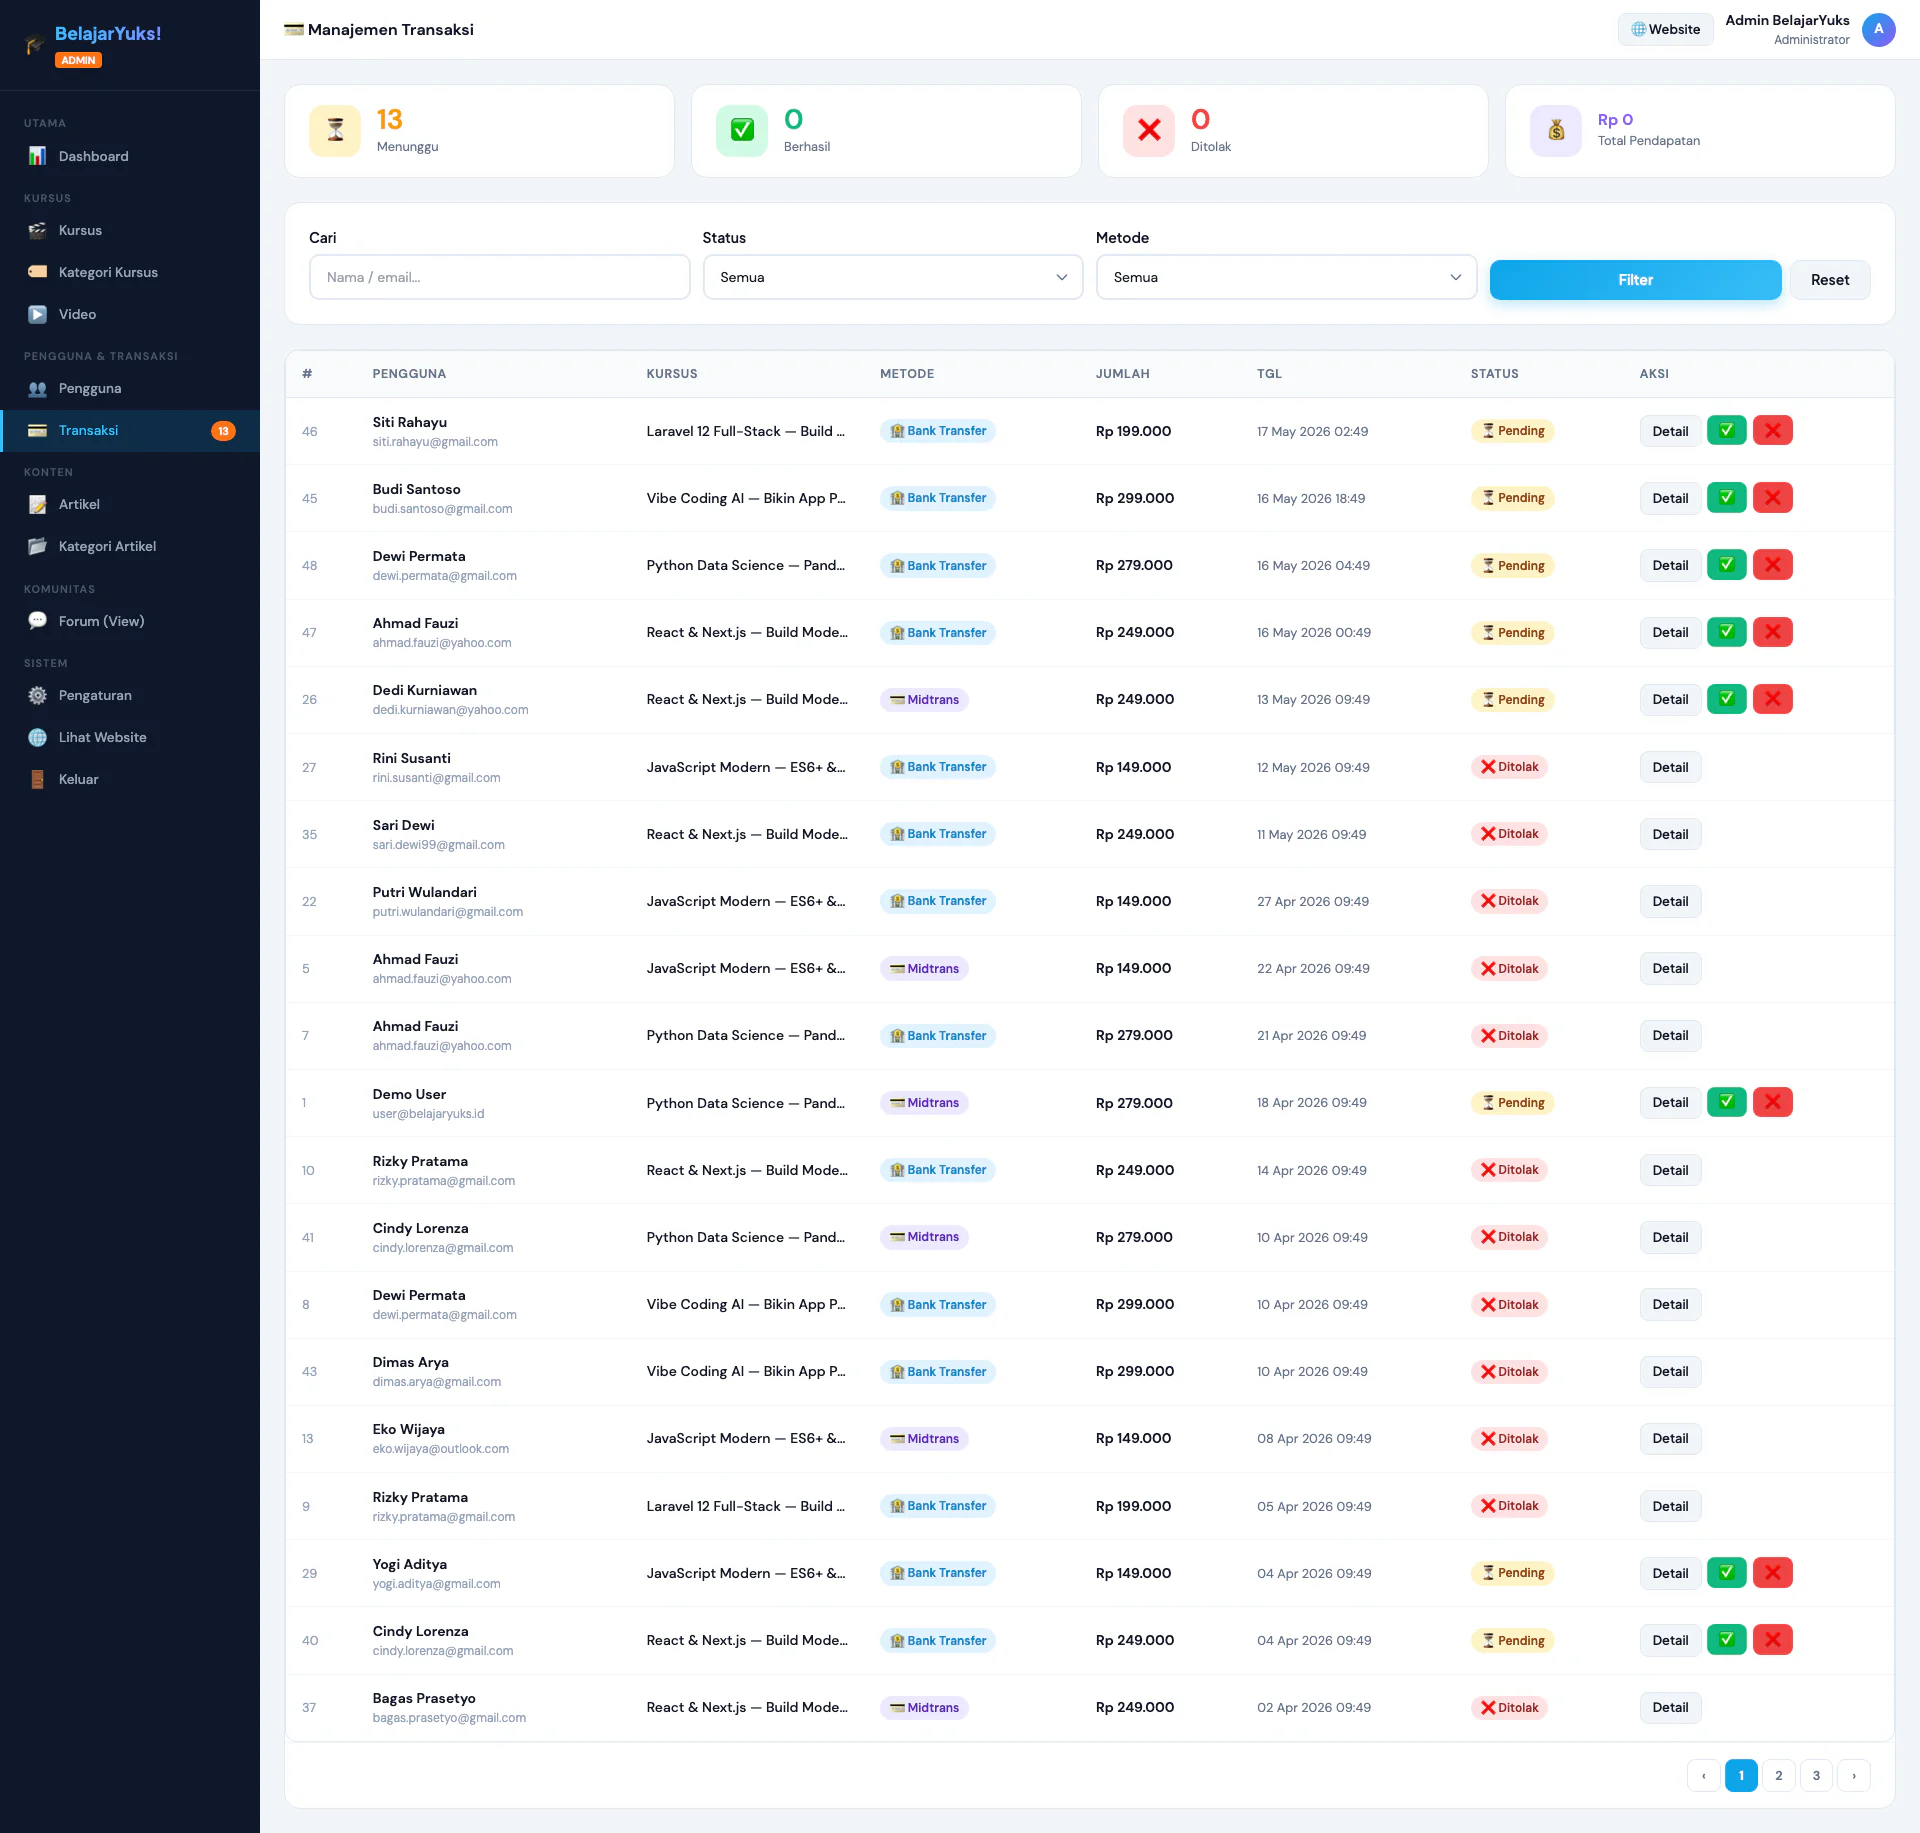Click the blue Filter button
Viewport: 1920px width, 1833px height.
coord(1635,280)
